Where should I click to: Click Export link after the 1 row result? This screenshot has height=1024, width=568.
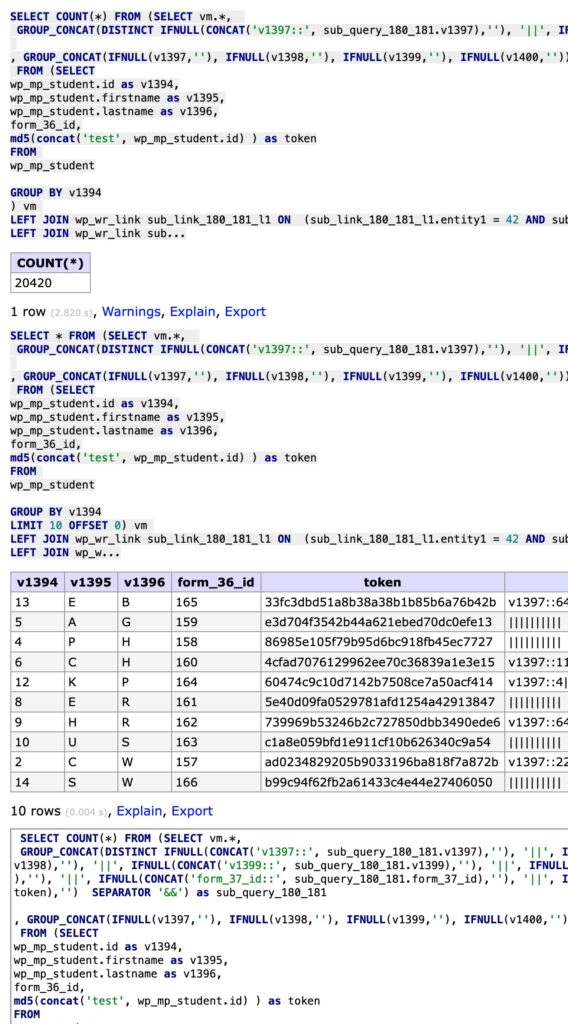(245, 312)
